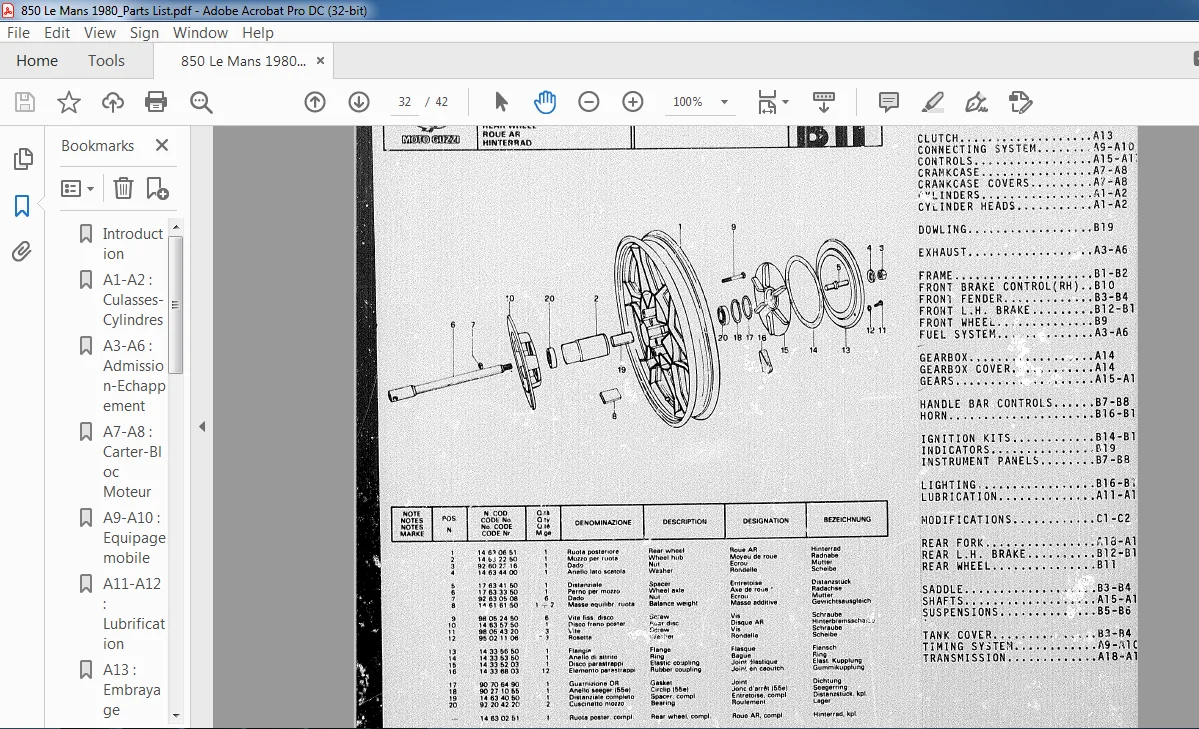Open the Attachments paperclip panel

(x=21, y=252)
